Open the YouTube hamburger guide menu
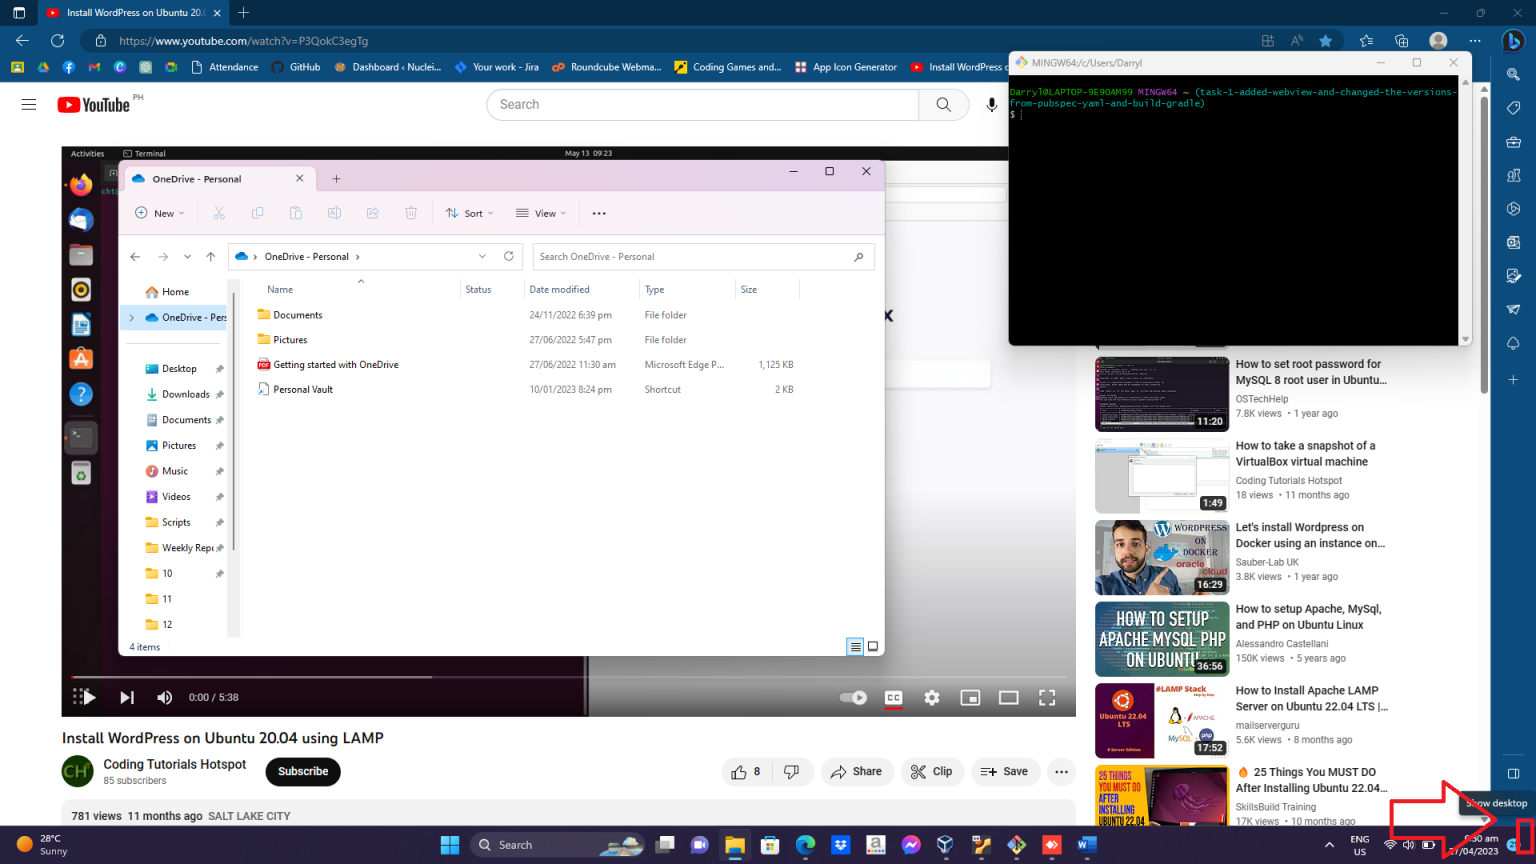This screenshot has width=1536, height=864. pos(29,105)
